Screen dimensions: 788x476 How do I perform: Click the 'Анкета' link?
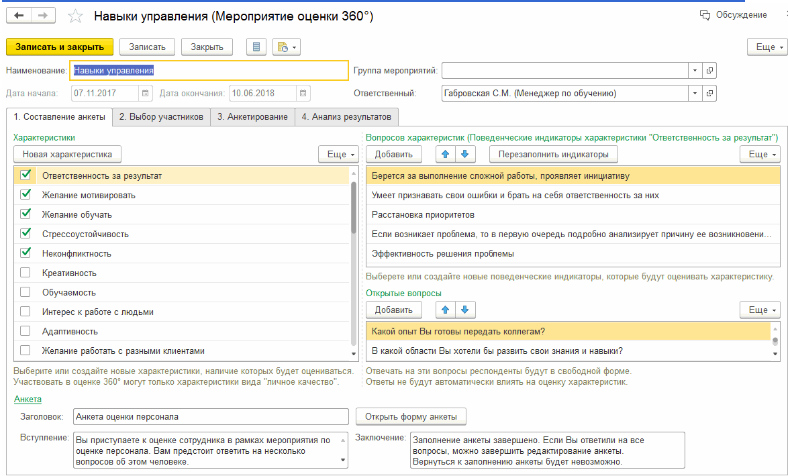[x=28, y=399]
